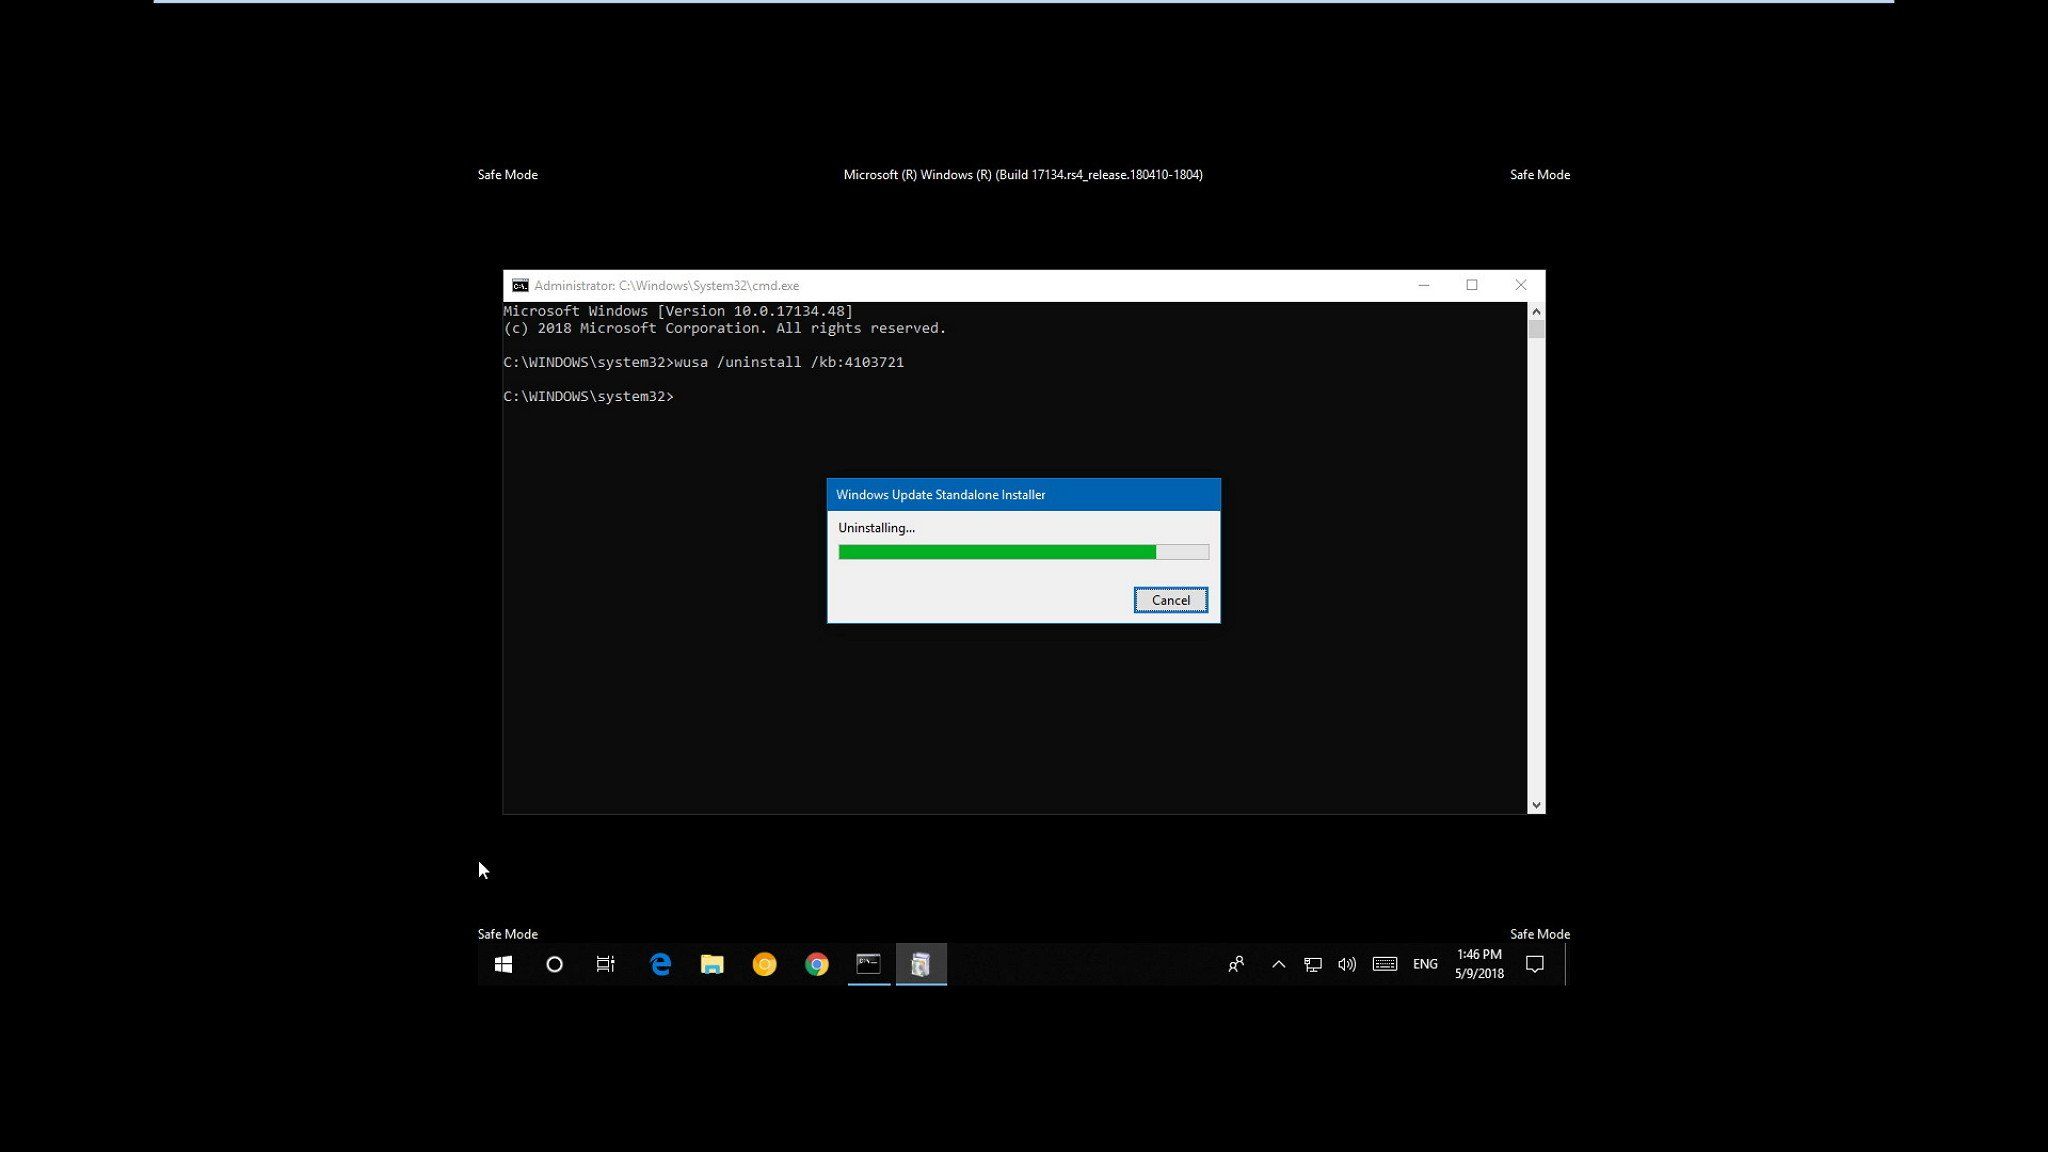Click the orange circle app taskbar icon
Viewport: 2048px width, 1152px height.
764,964
